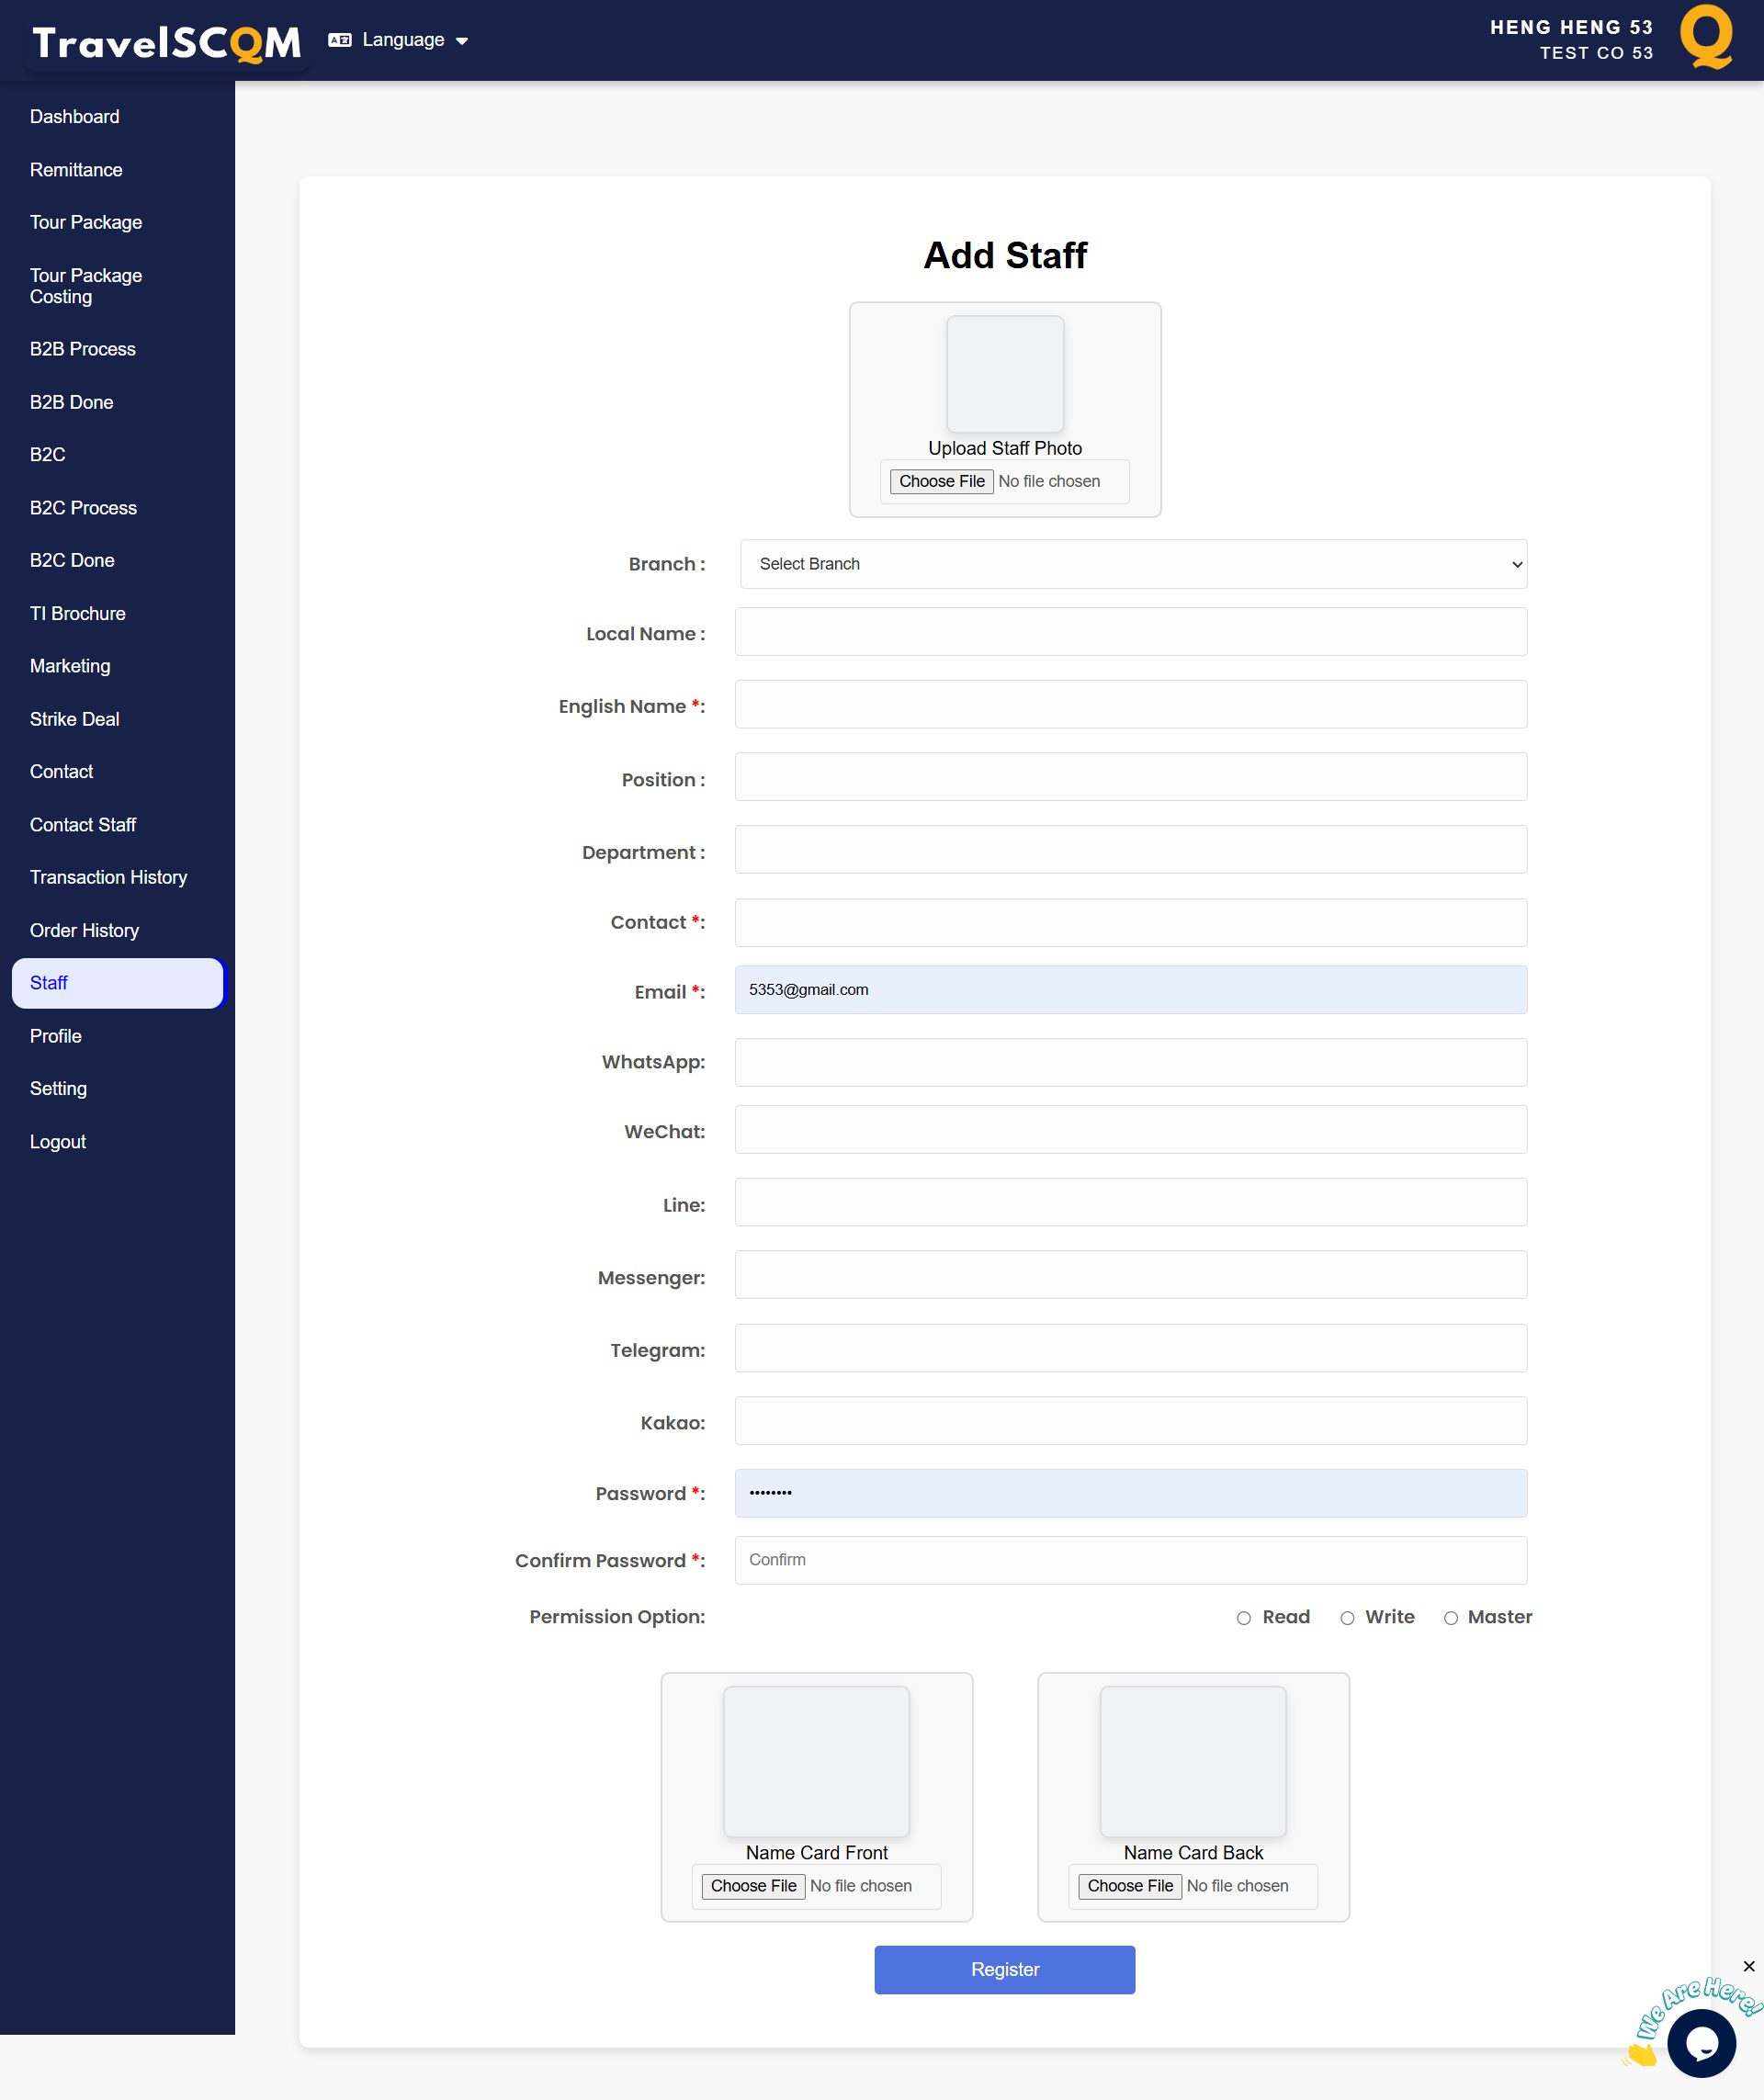This screenshot has height=2100, width=1764.
Task: Select the Master permission option
Action: 1450,1618
